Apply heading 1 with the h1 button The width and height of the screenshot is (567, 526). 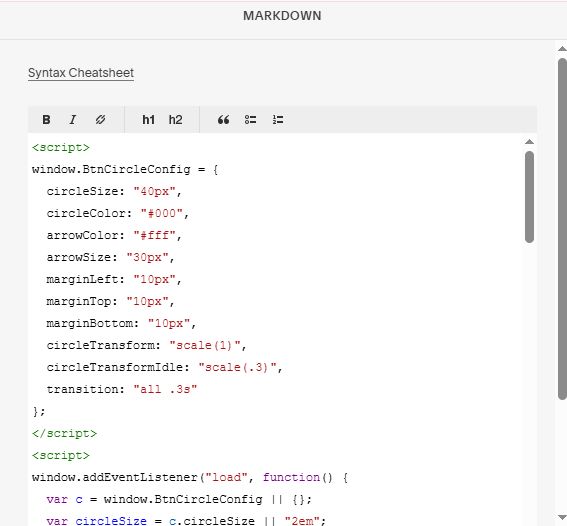pyautogui.click(x=149, y=120)
